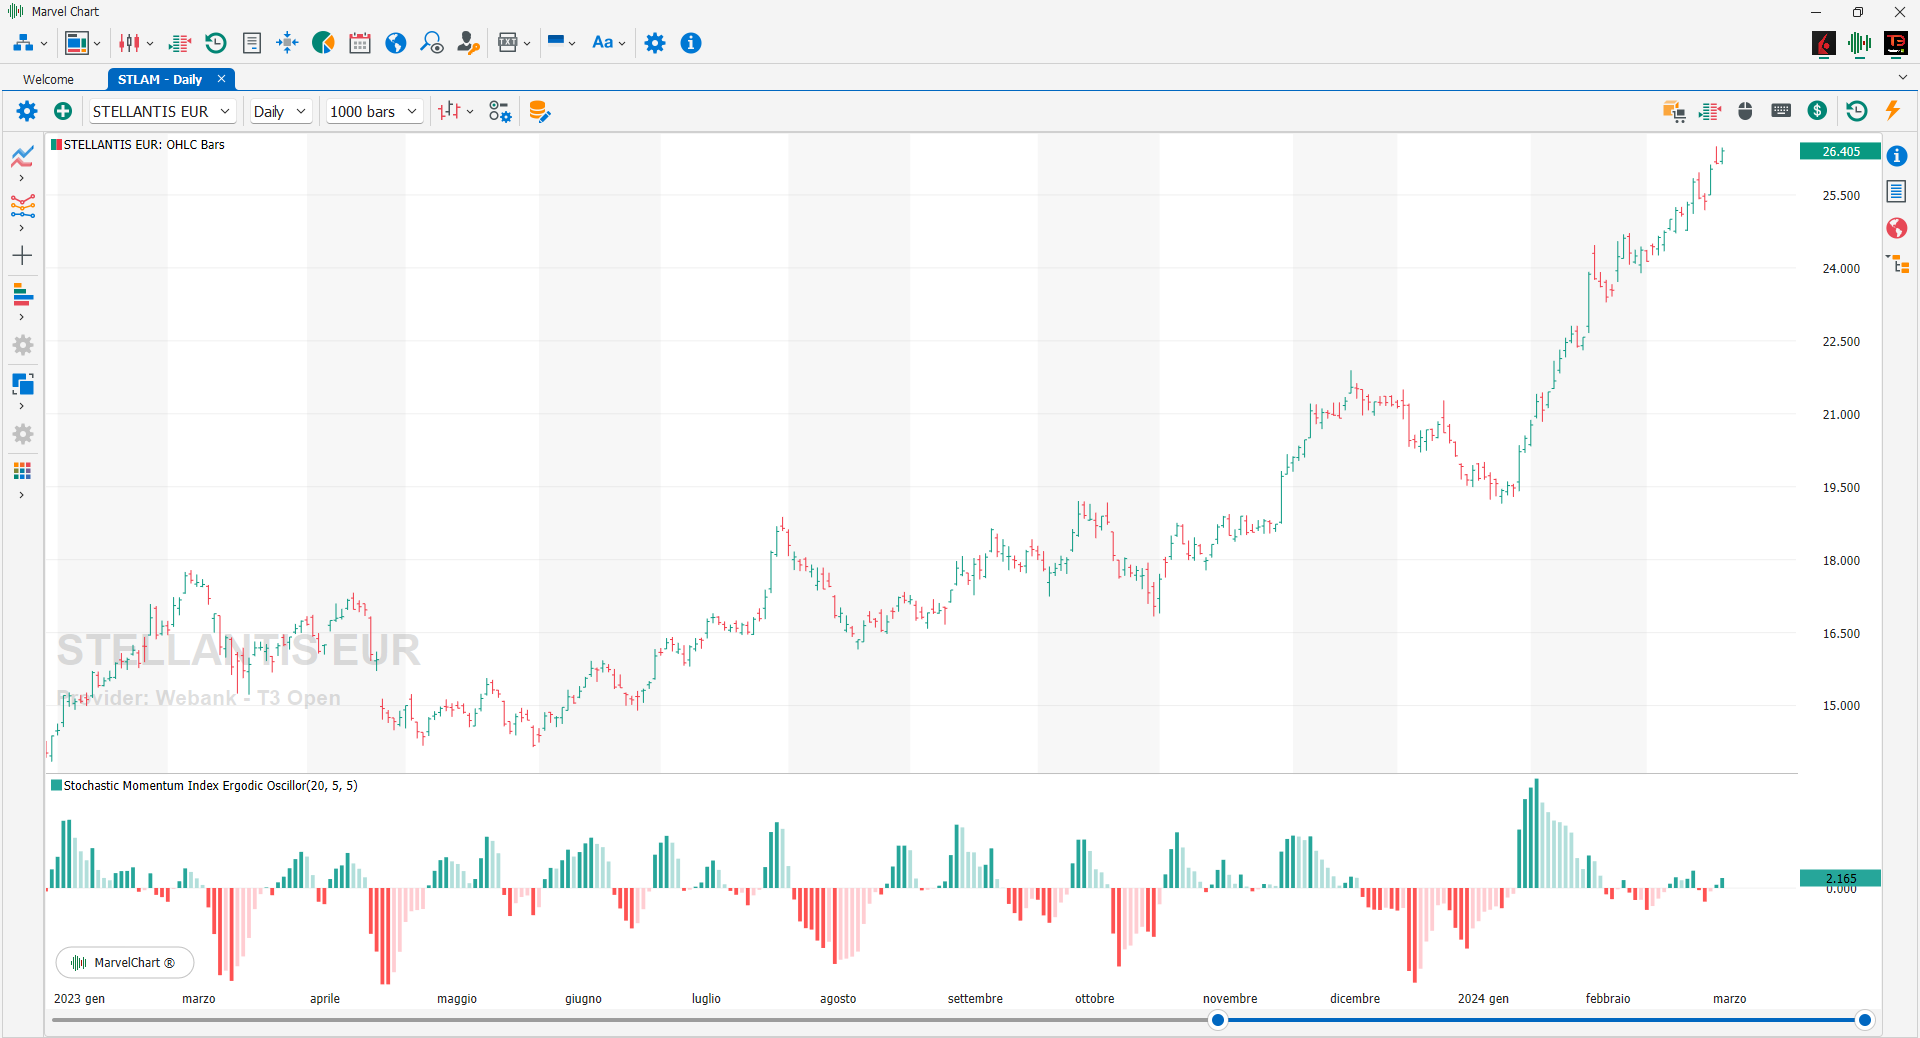Image resolution: width=1920 pixels, height=1038 pixels.
Task: Click the STELLANTIS EUR: OHLC Bars legend
Action: point(138,145)
